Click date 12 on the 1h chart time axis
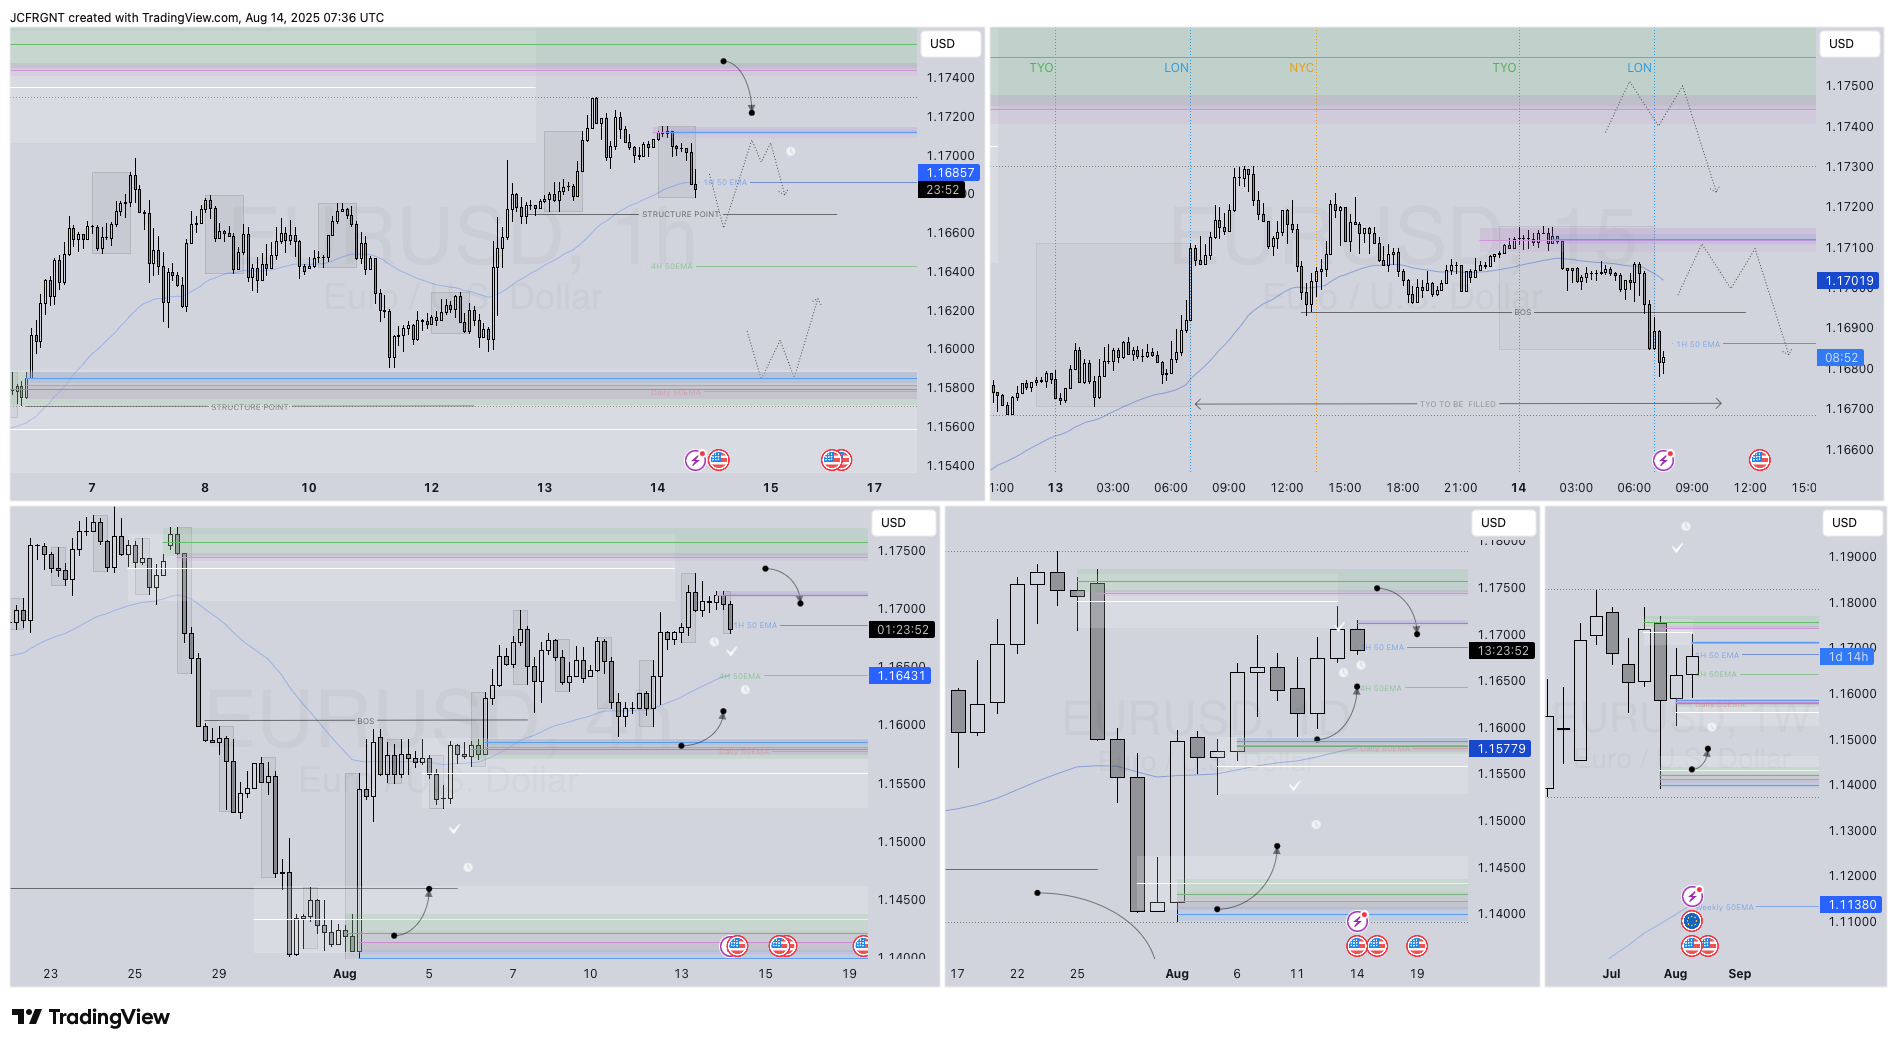The height and width of the screenshot is (1047, 1897). tap(431, 488)
